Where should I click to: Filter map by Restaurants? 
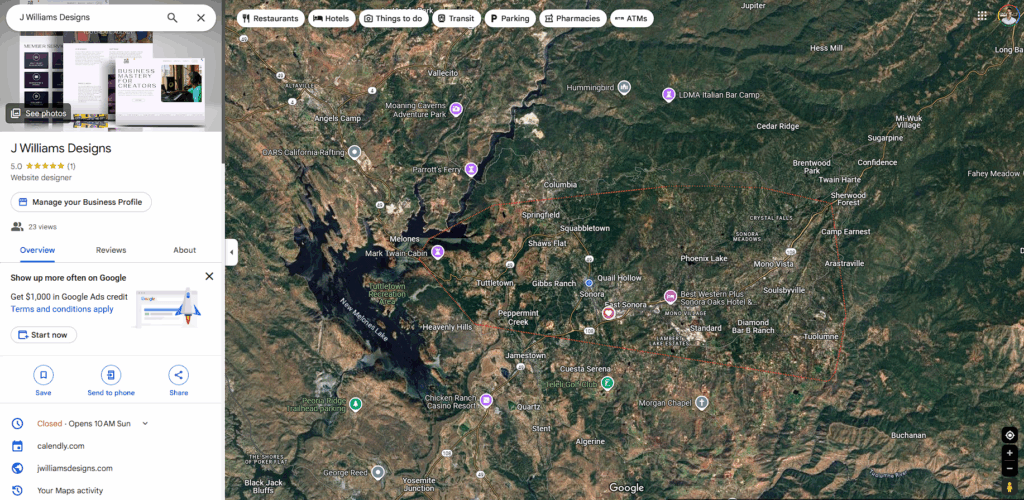(270, 18)
